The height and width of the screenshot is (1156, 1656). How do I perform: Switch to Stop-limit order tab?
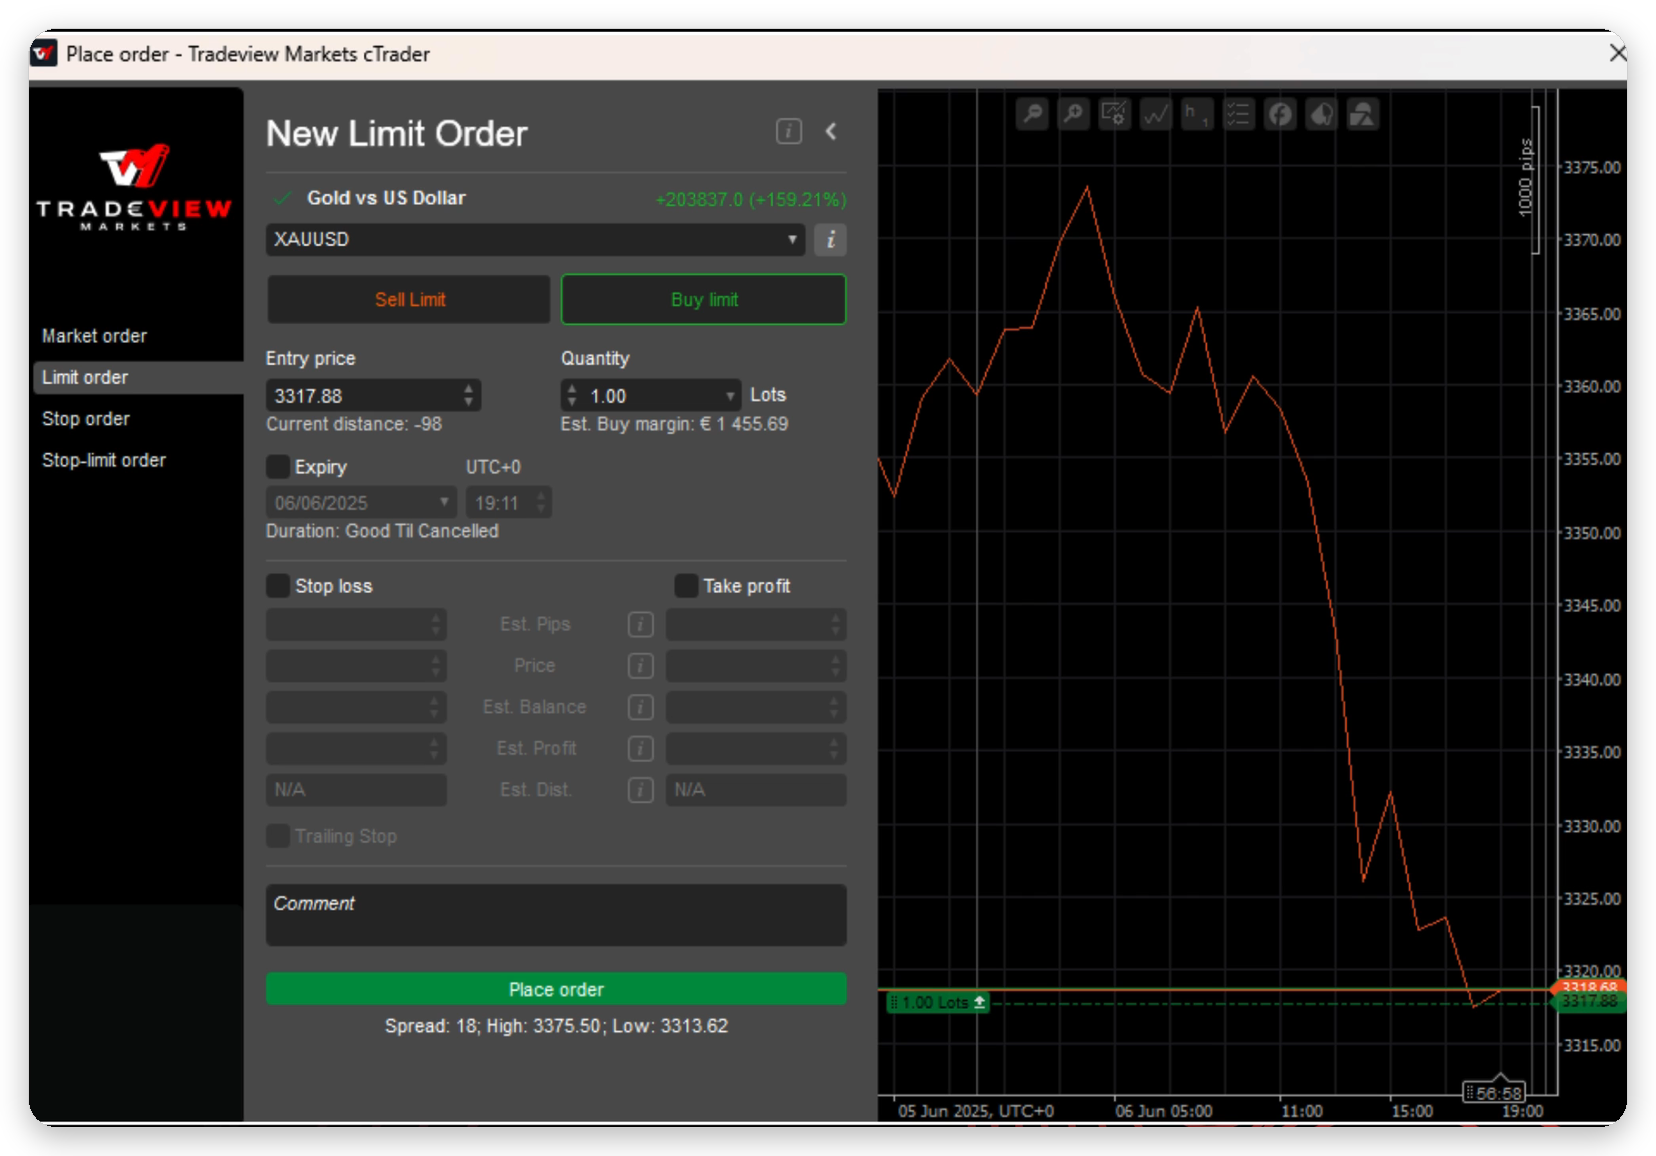coord(136,460)
